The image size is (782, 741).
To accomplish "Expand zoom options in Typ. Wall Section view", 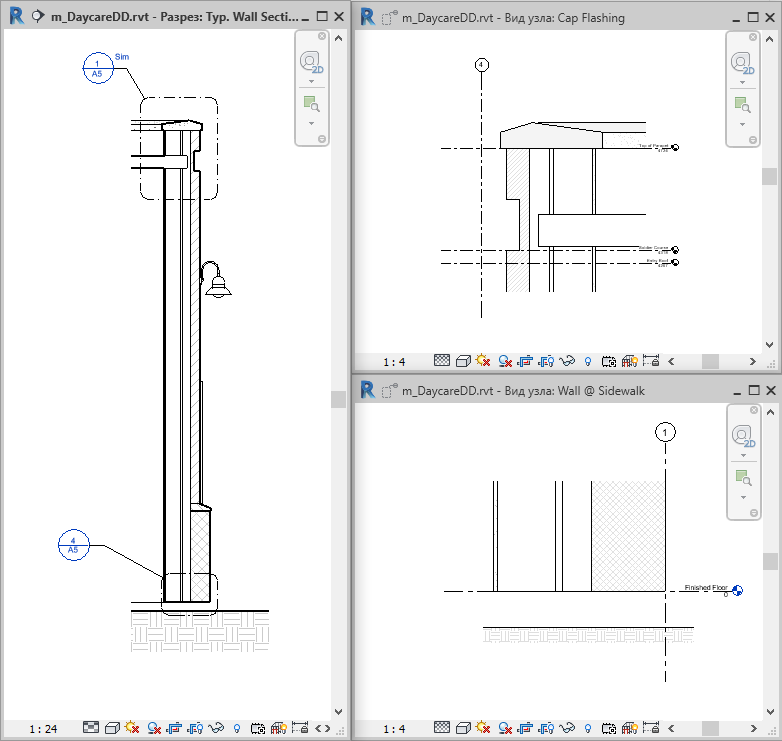I will click(x=312, y=123).
